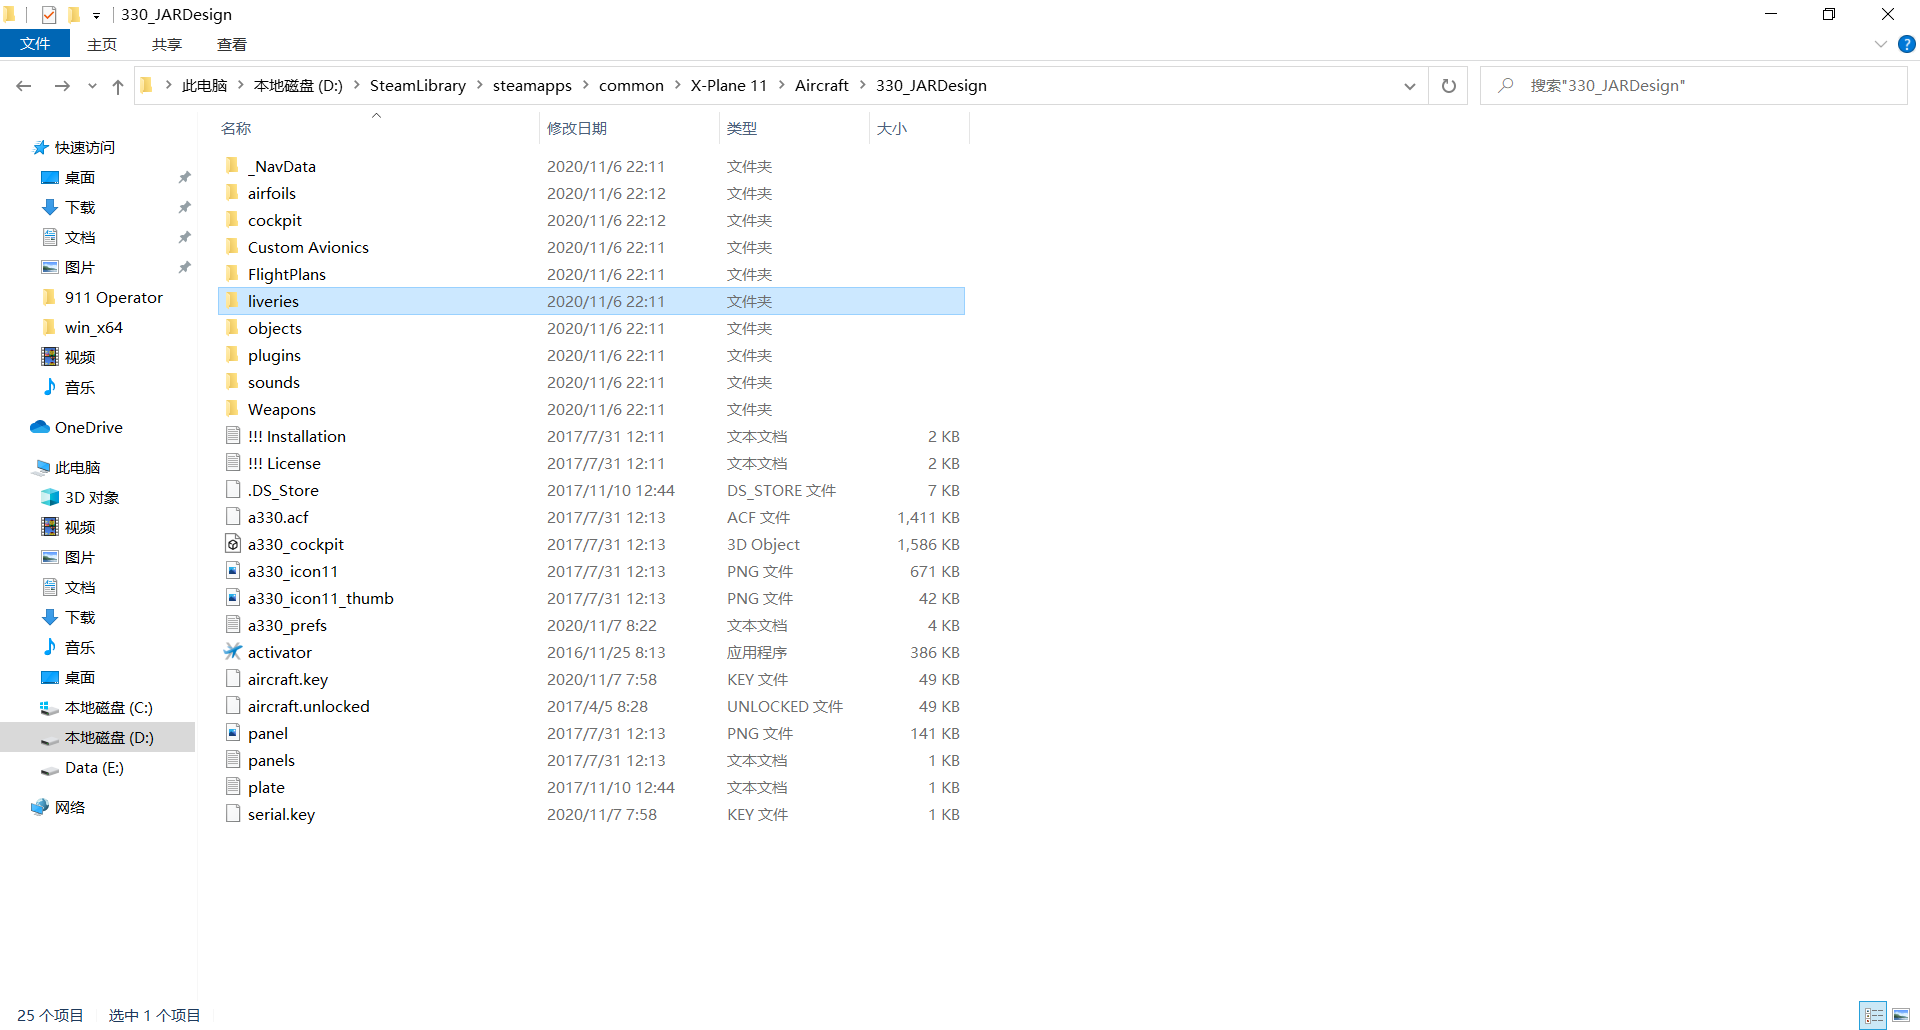Sort by 类型 column header

tap(742, 129)
